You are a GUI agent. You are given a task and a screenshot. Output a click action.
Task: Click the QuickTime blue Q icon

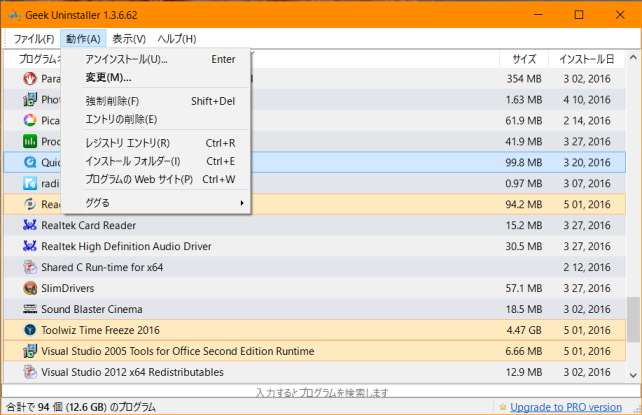pos(30,162)
